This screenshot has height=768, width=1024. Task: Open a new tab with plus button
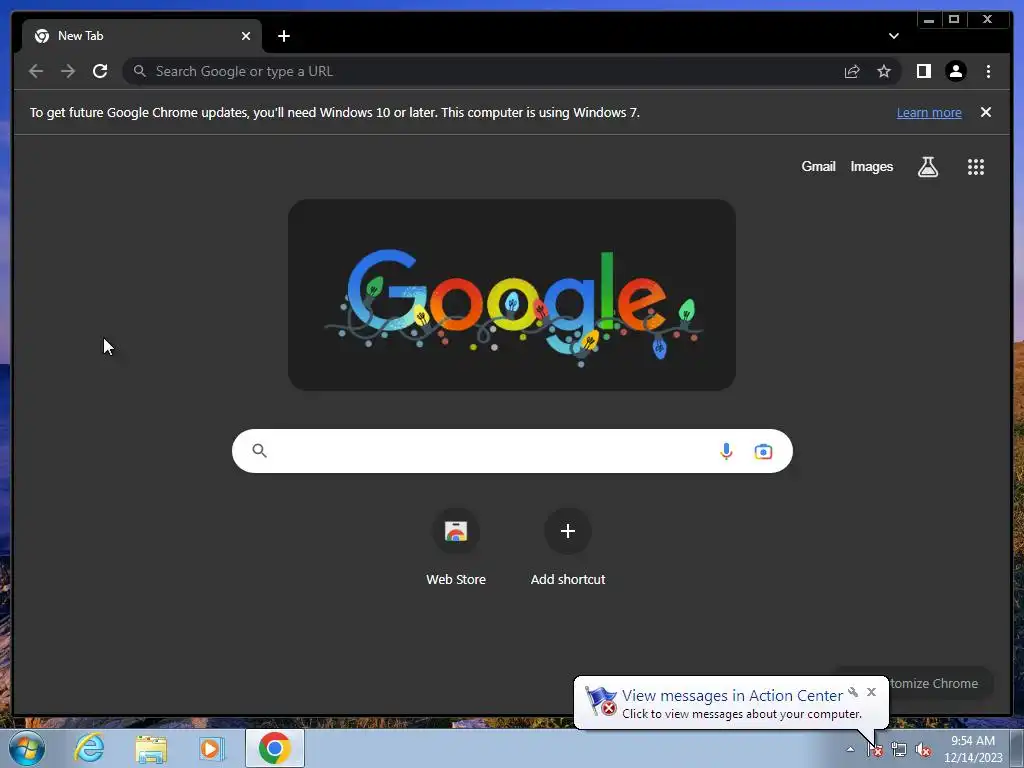(283, 36)
